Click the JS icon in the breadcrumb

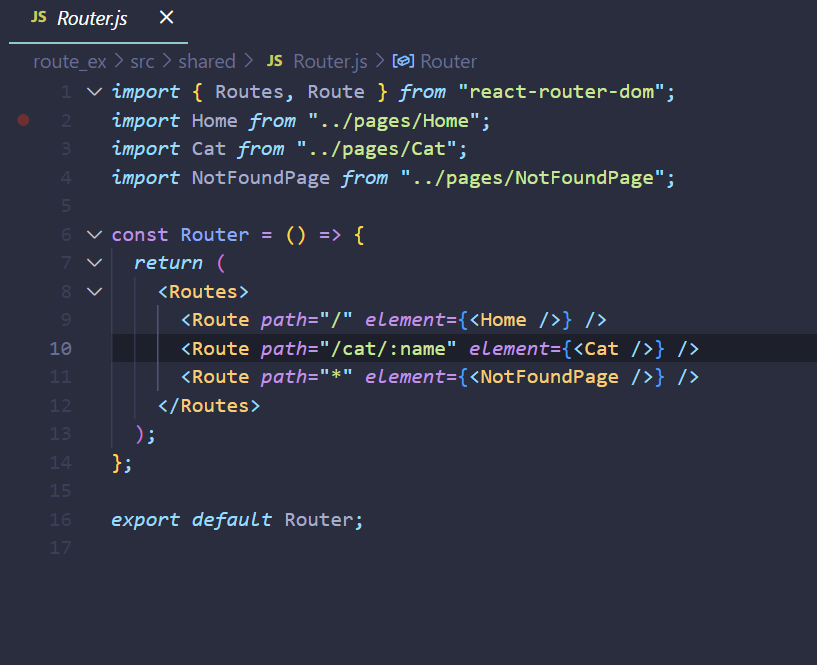(275, 61)
